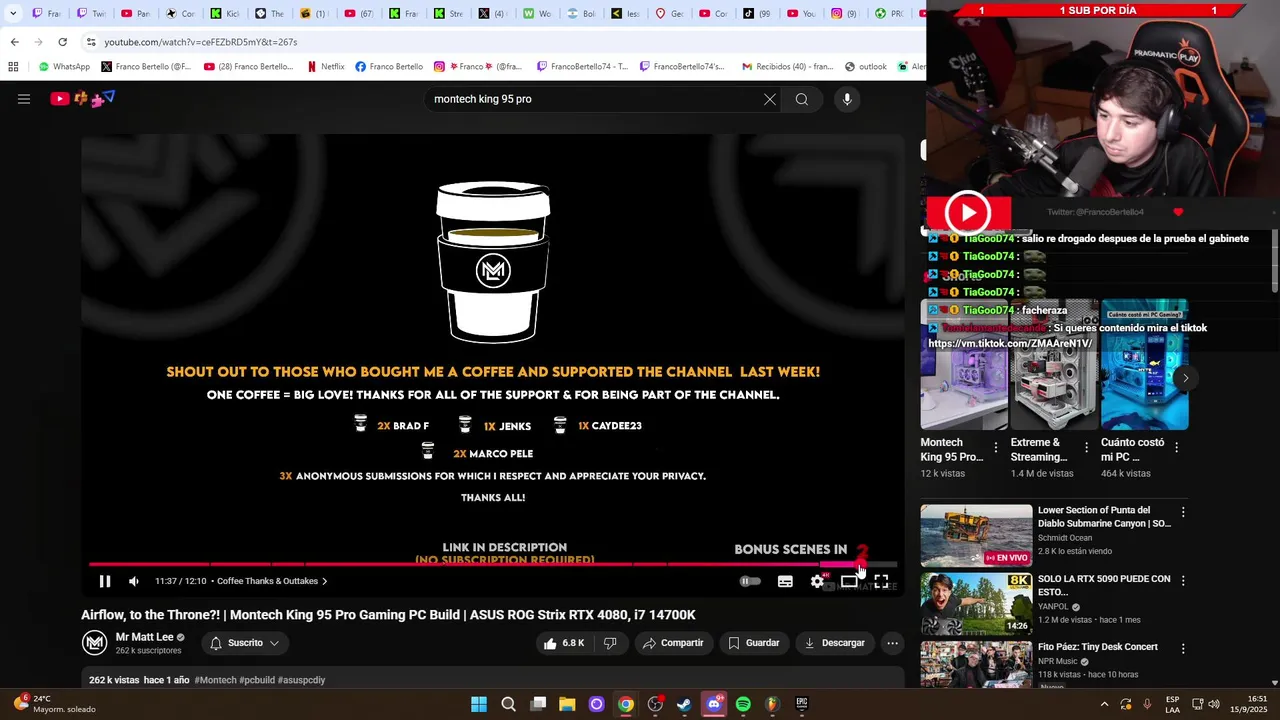This screenshot has width=1280, height=720.
Task: Click the youtube.com address bar URL
Action: click(200, 42)
